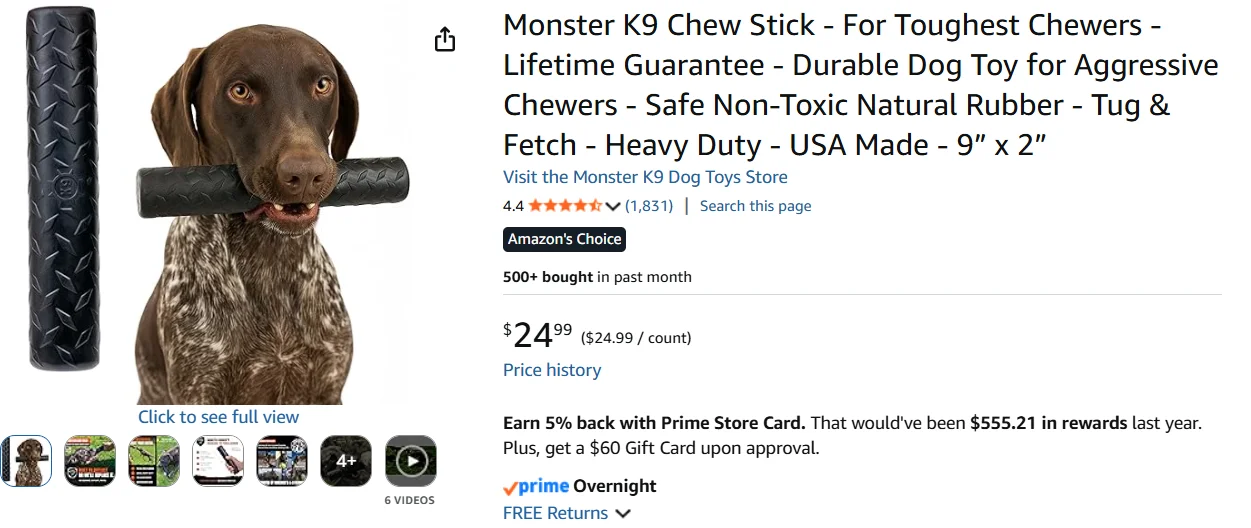This screenshot has height=528, width=1251.
Task: Visit the Monster K9 Dog Toys Store
Action: (645, 177)
